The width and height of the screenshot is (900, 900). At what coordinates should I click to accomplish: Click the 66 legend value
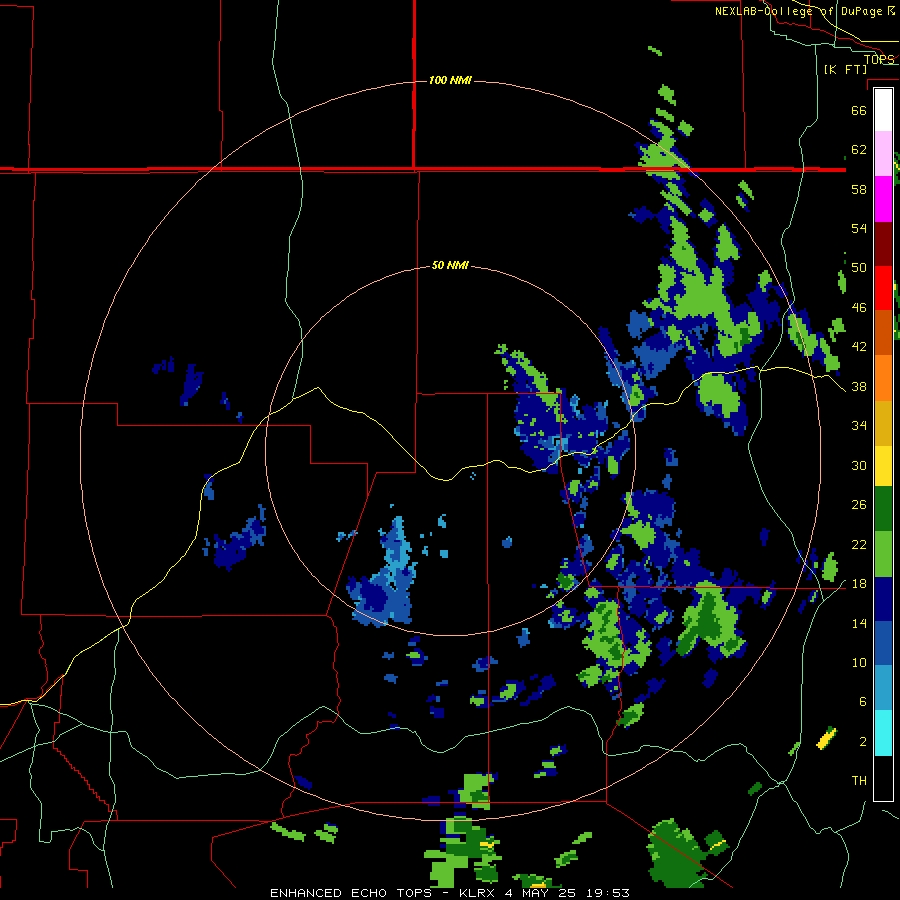(859, 110)
